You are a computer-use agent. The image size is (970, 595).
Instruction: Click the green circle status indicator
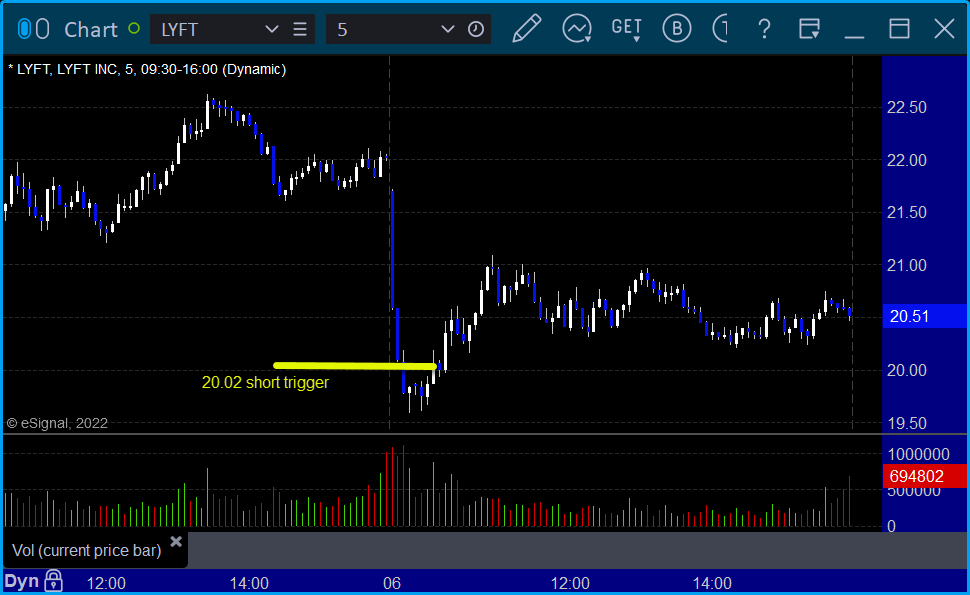(134, 28)
